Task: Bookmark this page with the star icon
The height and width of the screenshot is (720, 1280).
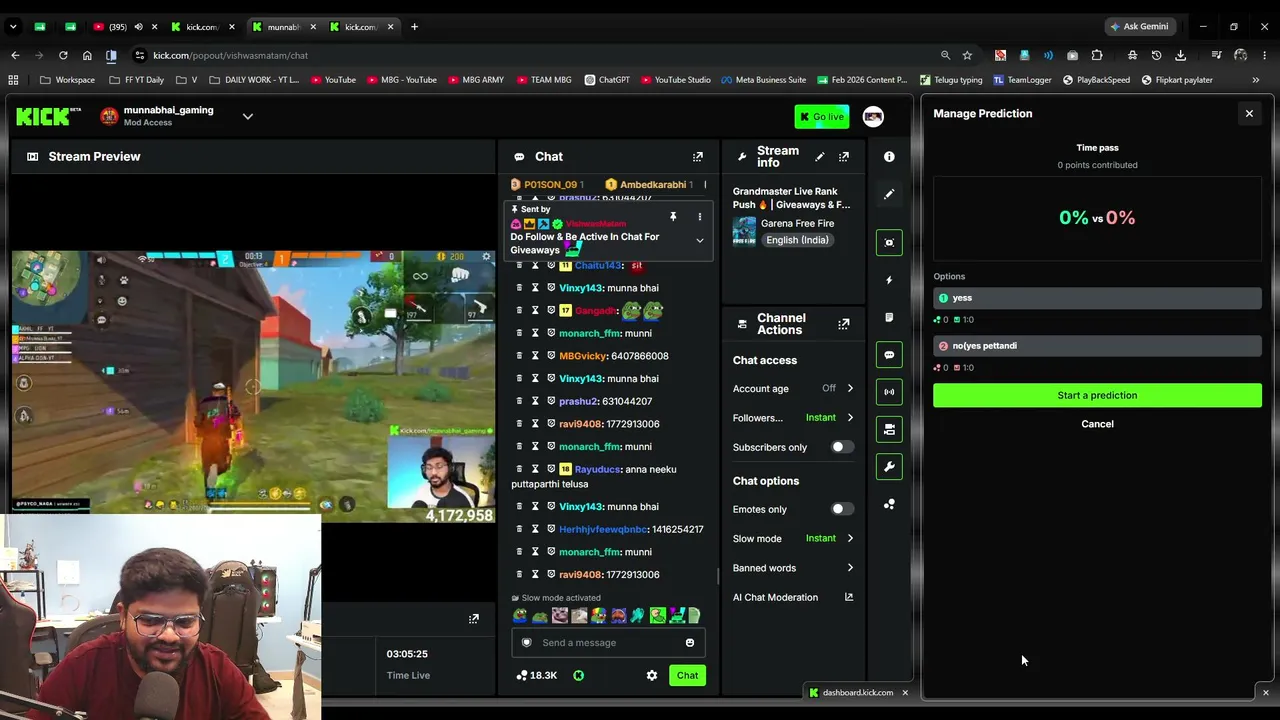Action: (x=967, y=55)
